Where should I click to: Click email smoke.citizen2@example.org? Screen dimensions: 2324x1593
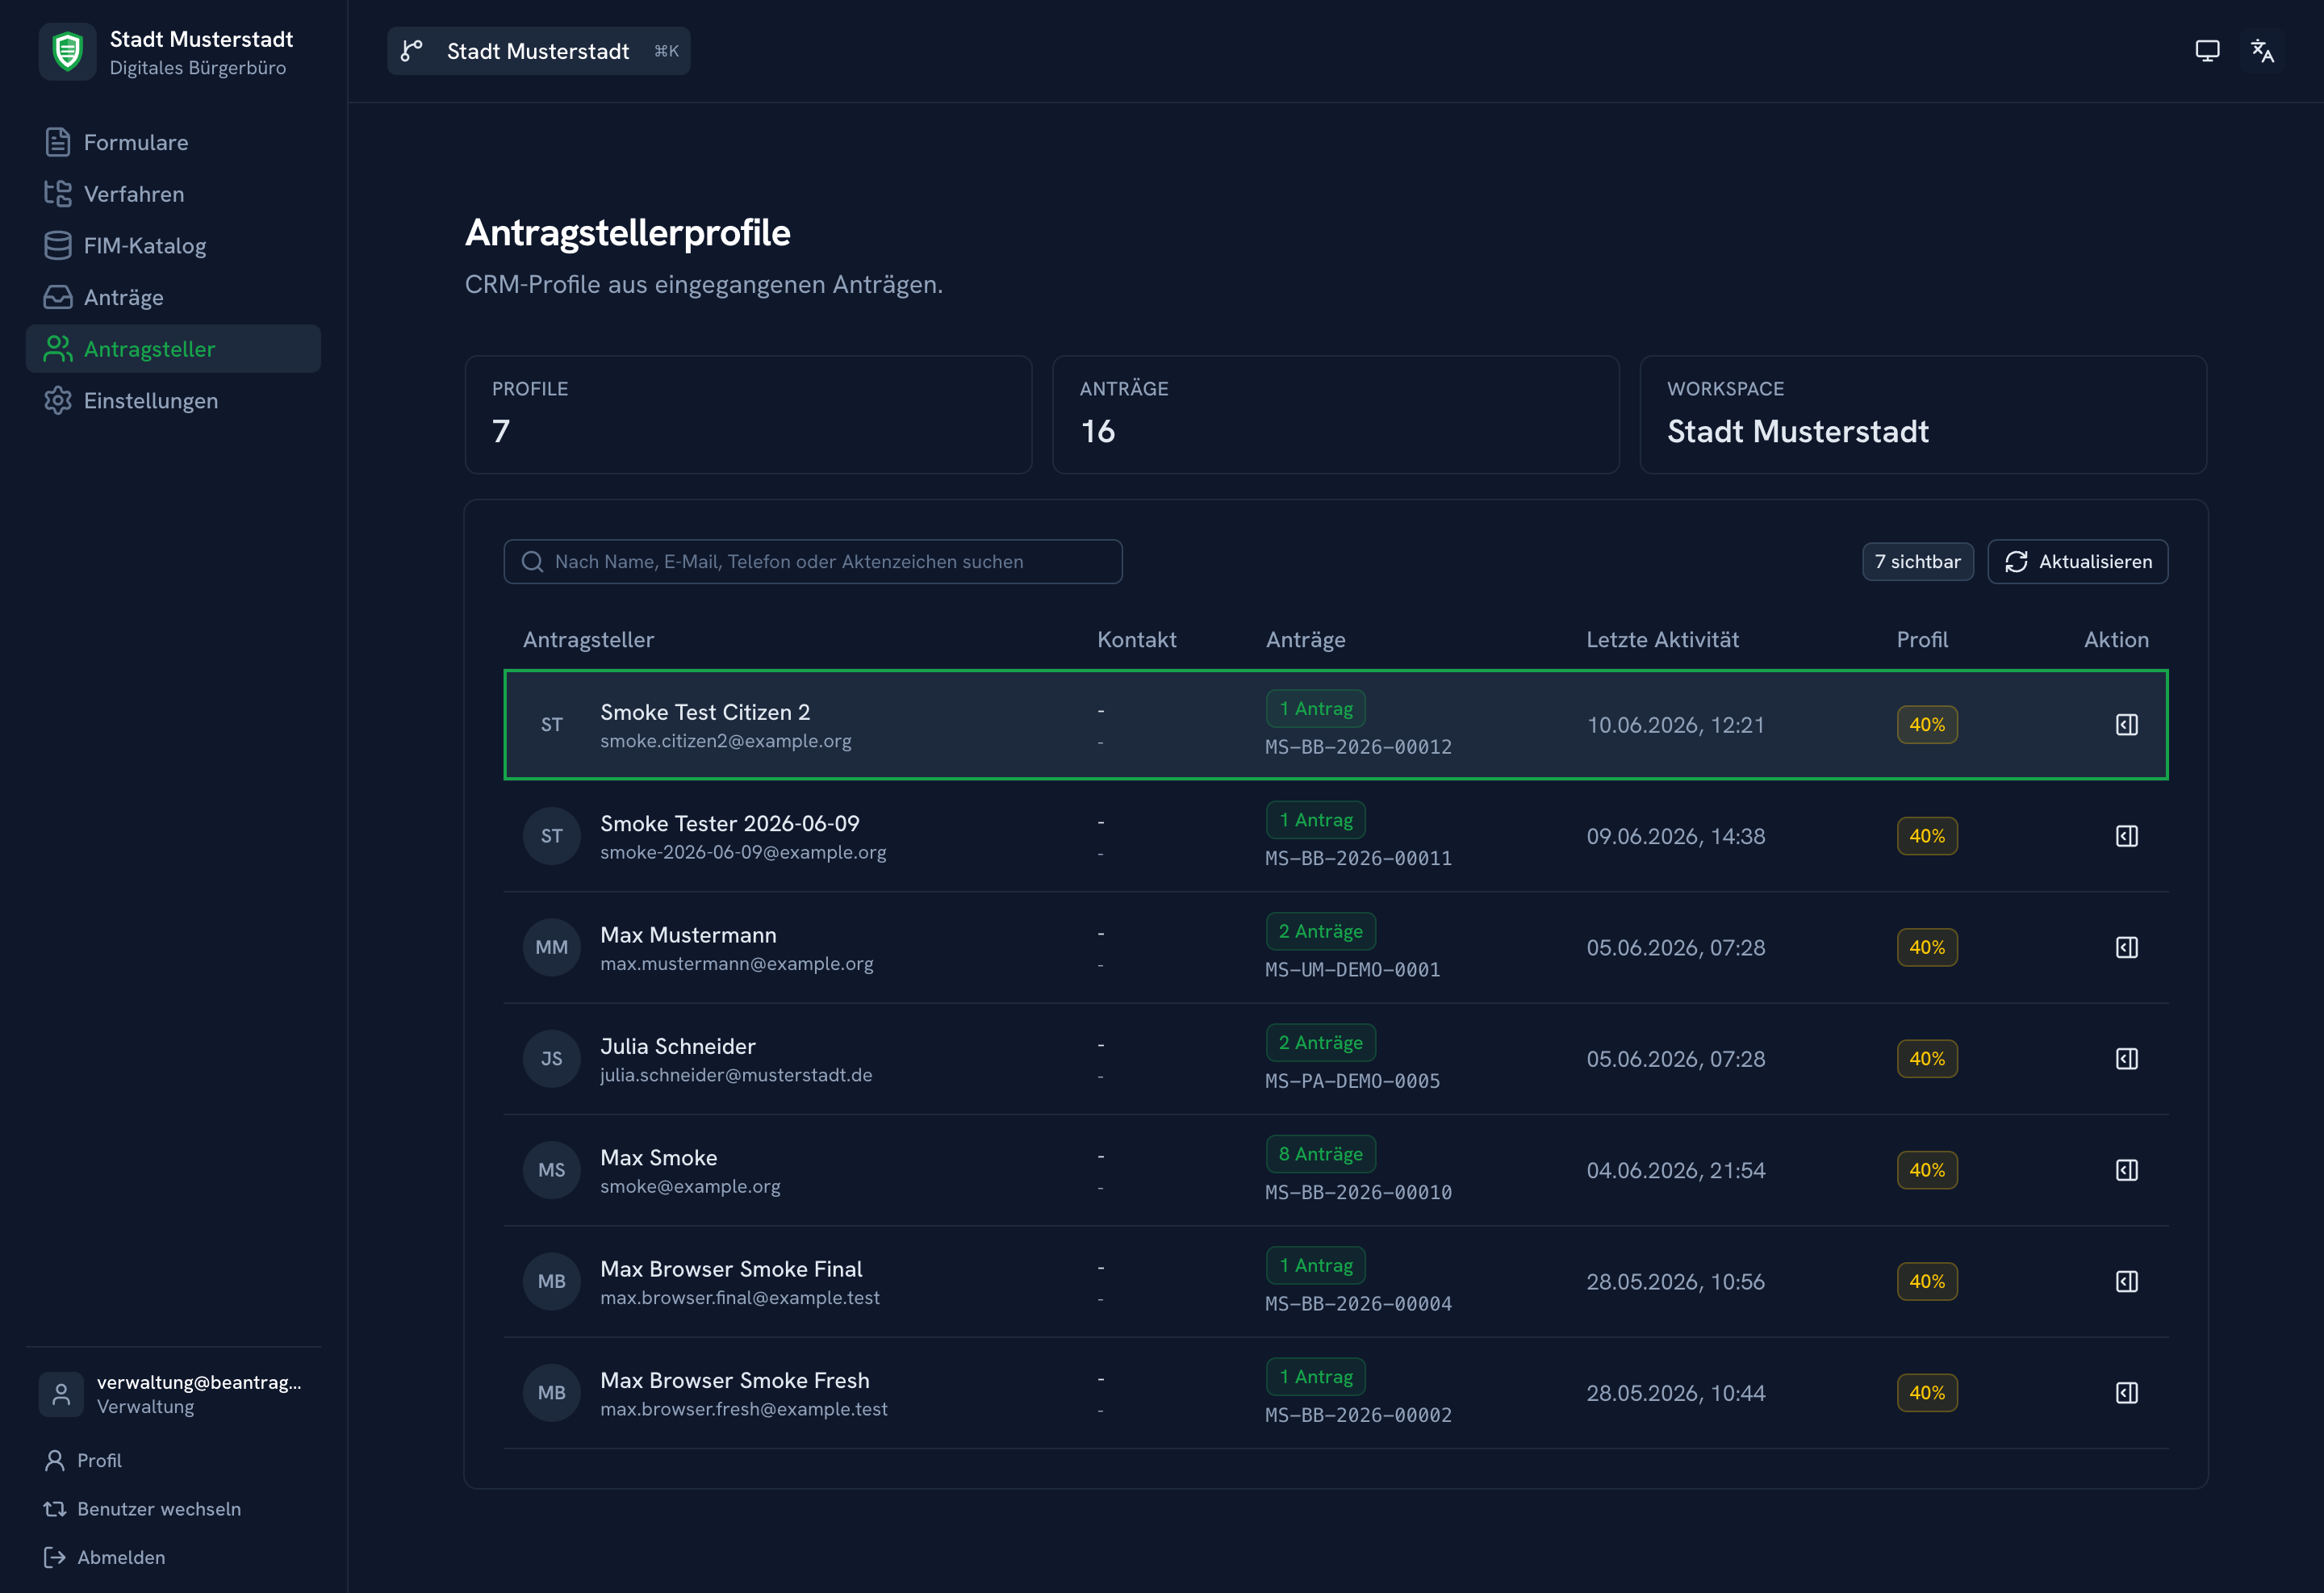[x=726, y=741]
